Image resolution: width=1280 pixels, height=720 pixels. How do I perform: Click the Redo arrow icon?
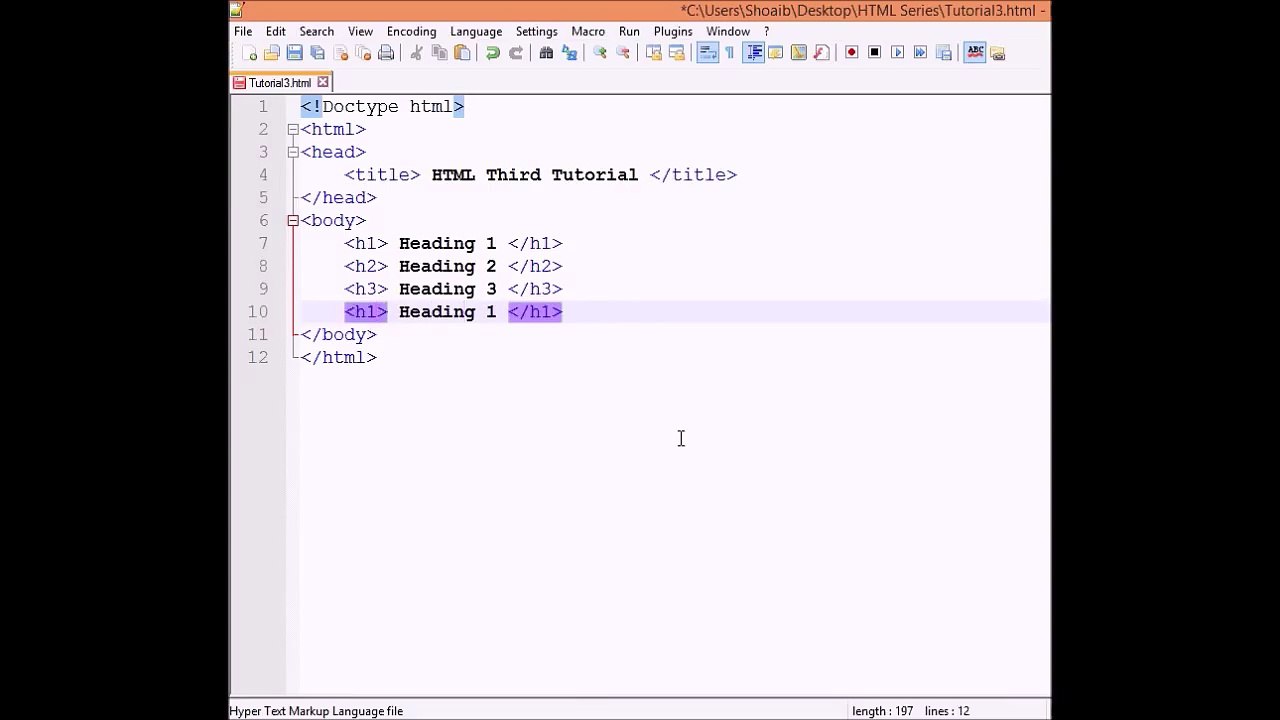click(515, 53)
